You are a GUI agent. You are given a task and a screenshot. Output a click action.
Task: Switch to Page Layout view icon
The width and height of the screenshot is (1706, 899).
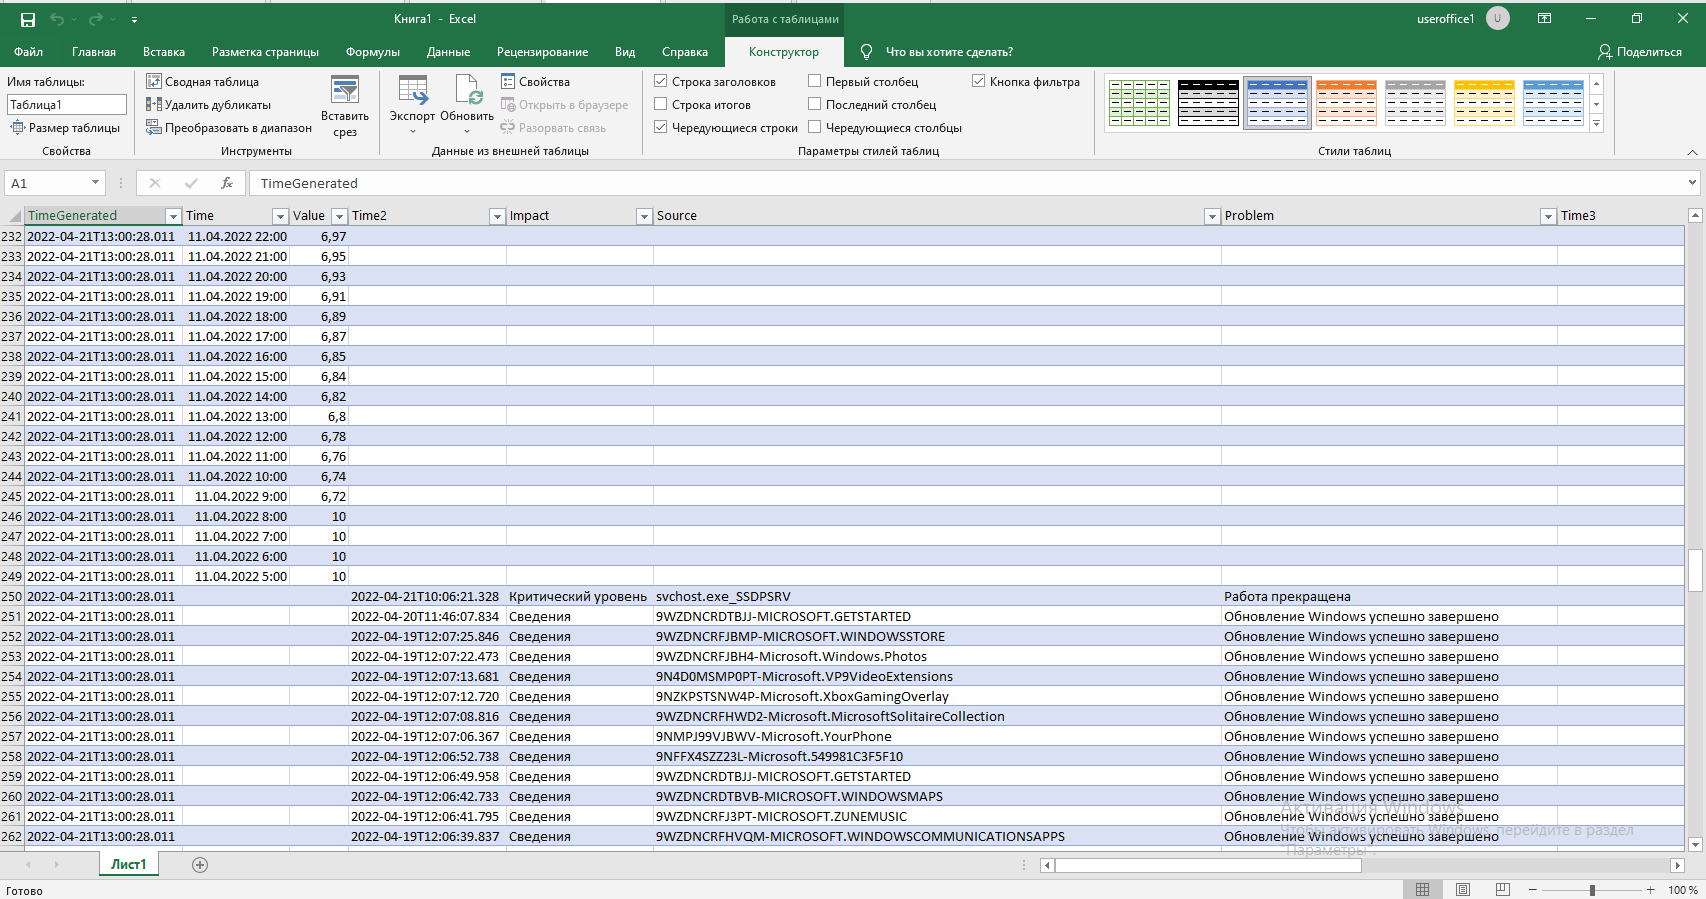[x=1463, y=889]
